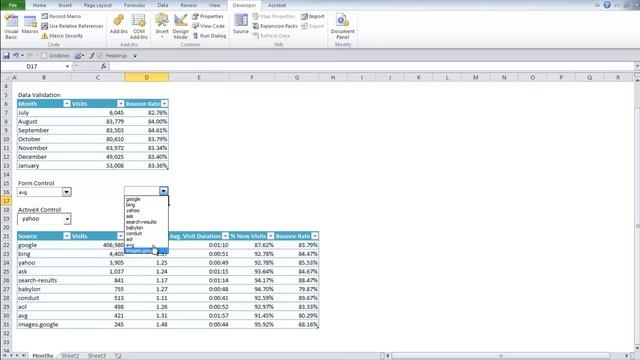Viewport: 640px width, 360px height.
Task: Switch to the Page Layout tab
Action: coord(98,5)
